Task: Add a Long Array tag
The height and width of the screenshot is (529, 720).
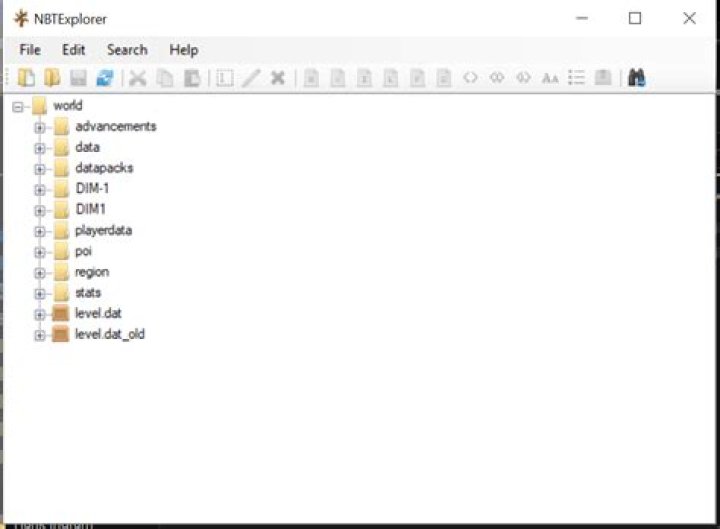Action: [523, 78]
